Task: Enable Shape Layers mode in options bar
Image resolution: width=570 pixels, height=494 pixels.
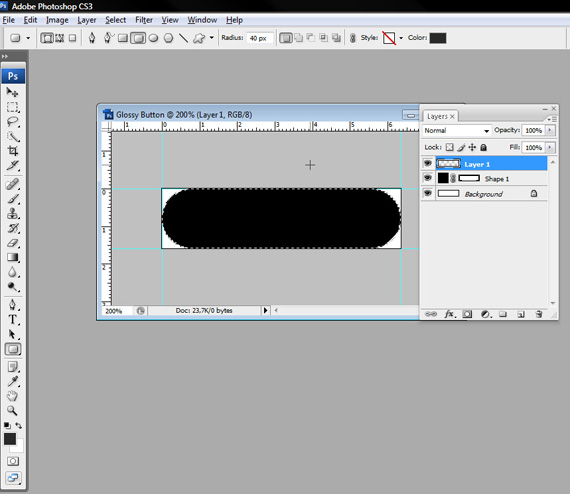Action: (x=47, y=38)
